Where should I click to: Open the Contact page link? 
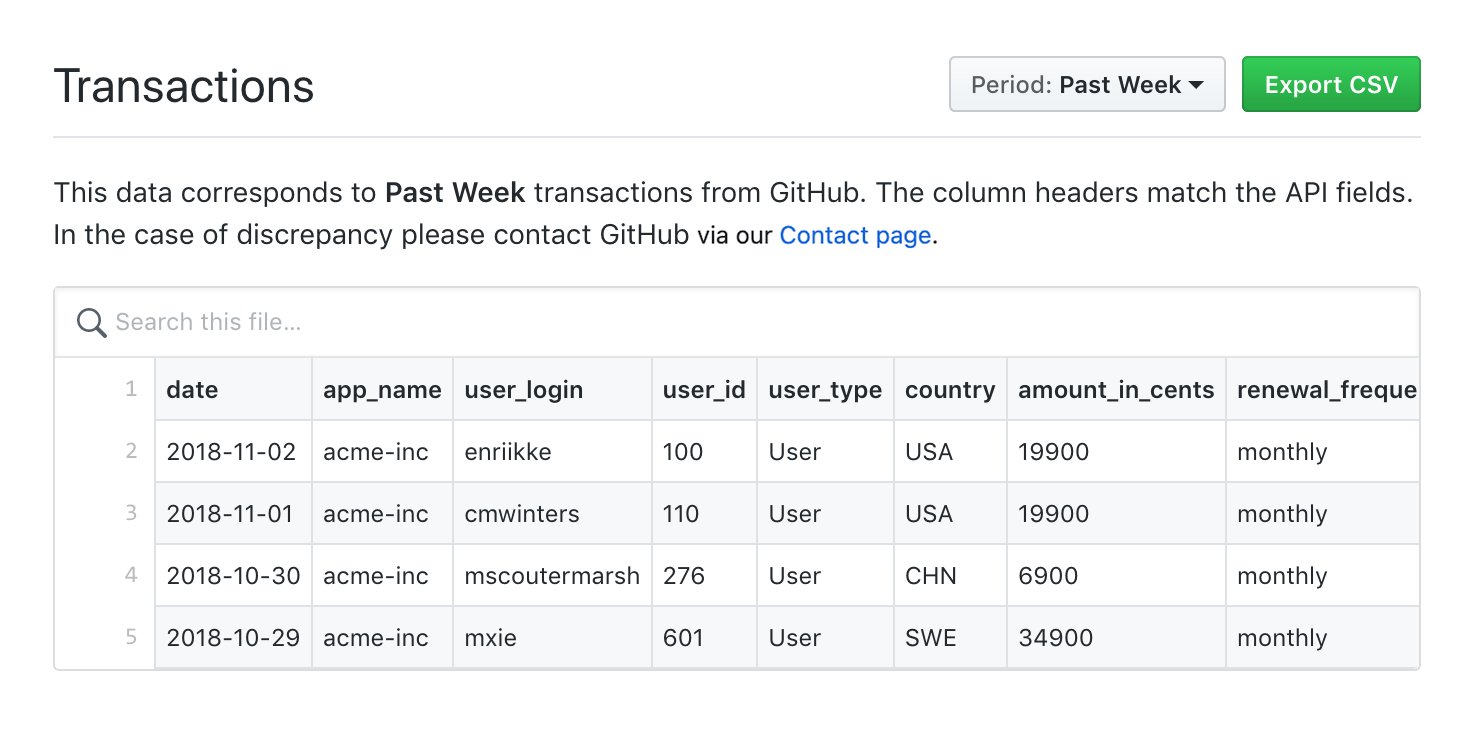(x=855, y=235)
